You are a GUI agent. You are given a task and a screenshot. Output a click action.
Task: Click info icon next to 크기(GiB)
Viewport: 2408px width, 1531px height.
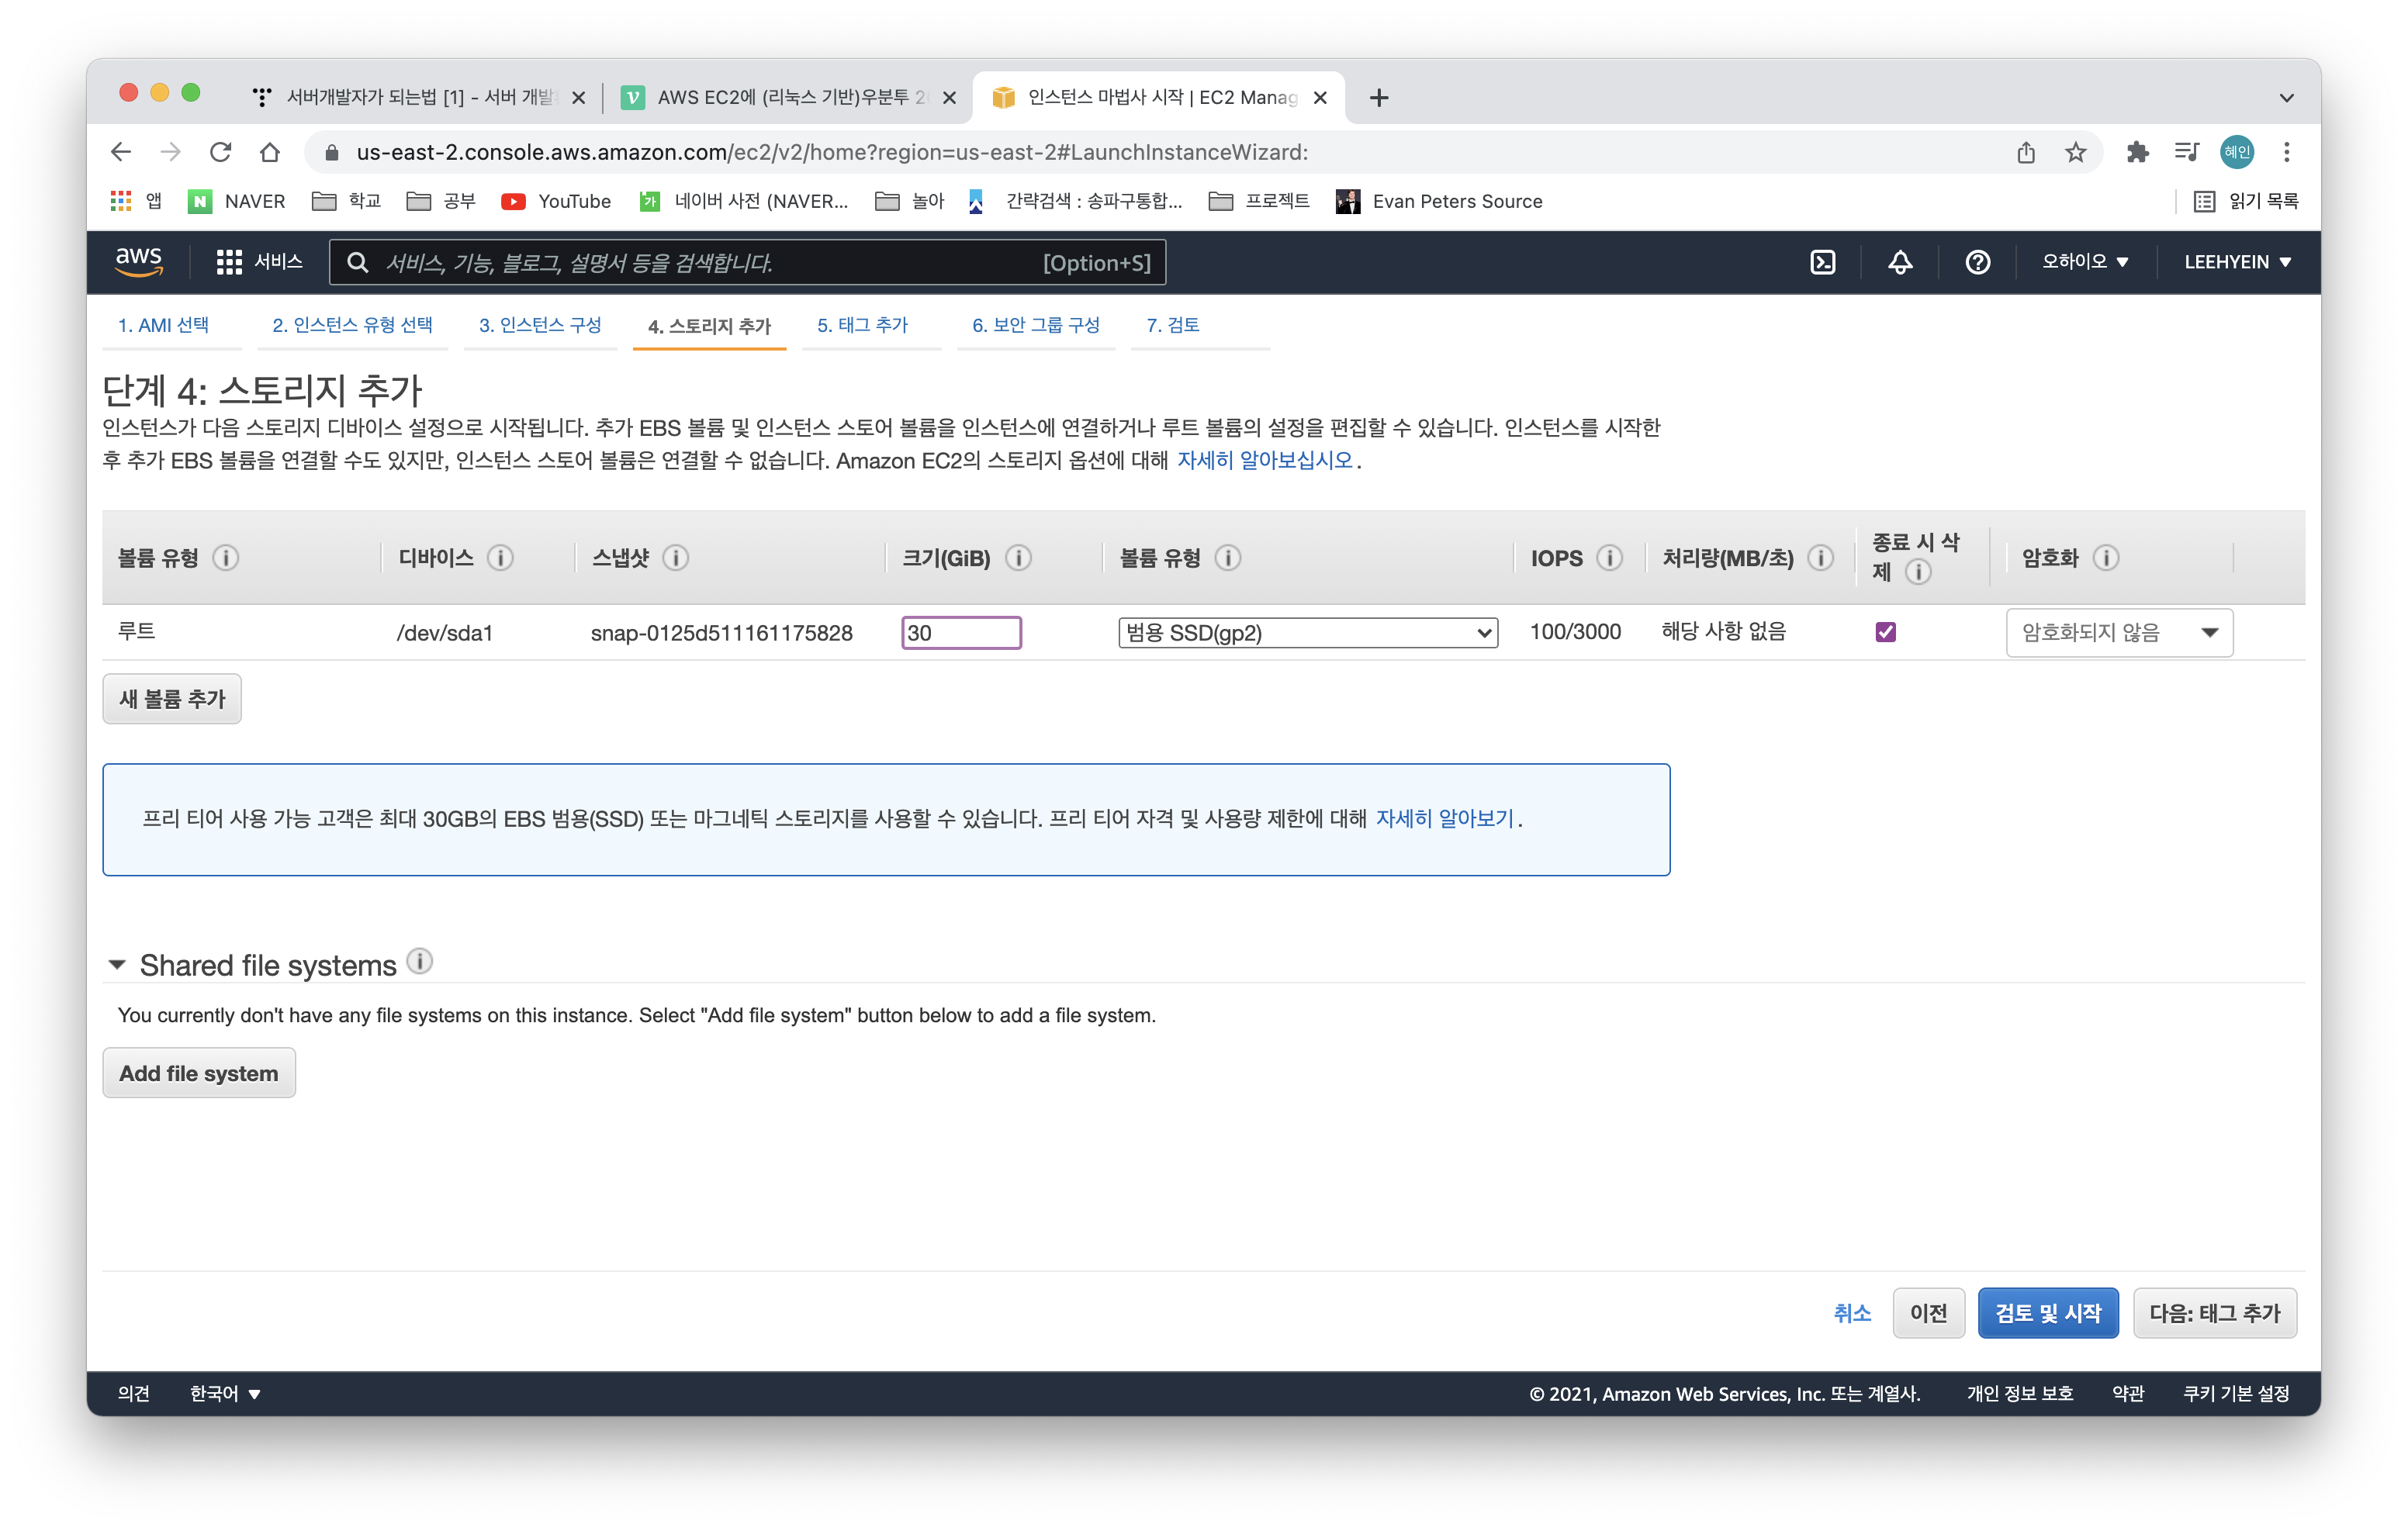pos(1018,558)
